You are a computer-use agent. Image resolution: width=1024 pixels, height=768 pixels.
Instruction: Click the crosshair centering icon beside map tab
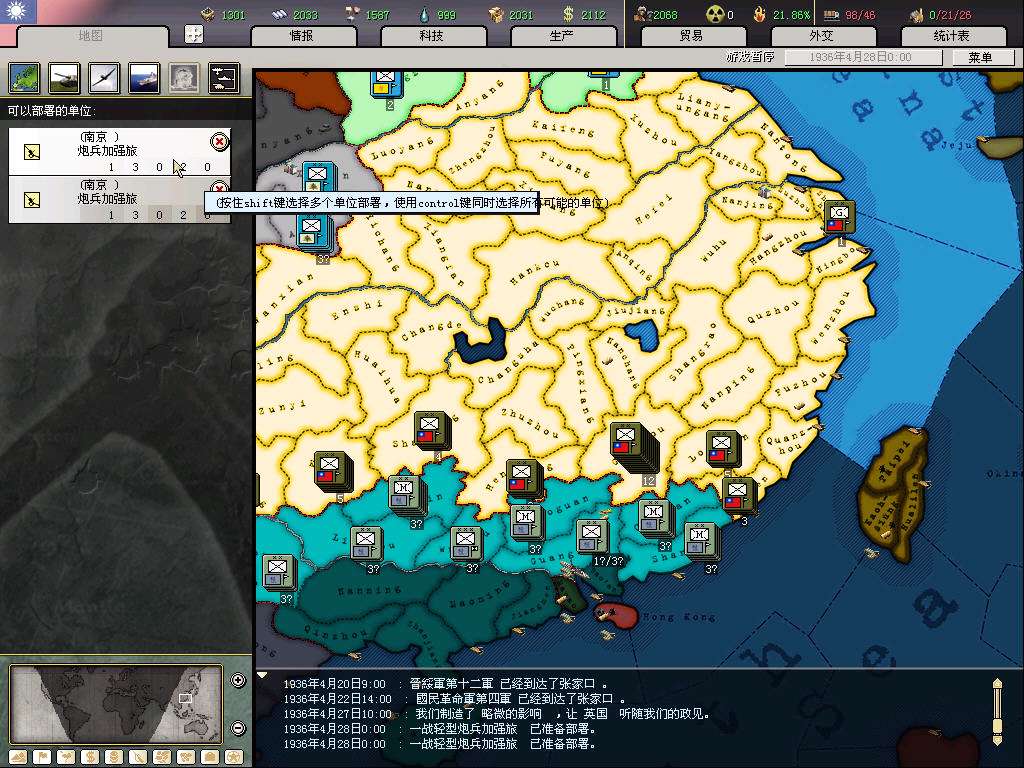pyautogui.click(x=194, y=35)
